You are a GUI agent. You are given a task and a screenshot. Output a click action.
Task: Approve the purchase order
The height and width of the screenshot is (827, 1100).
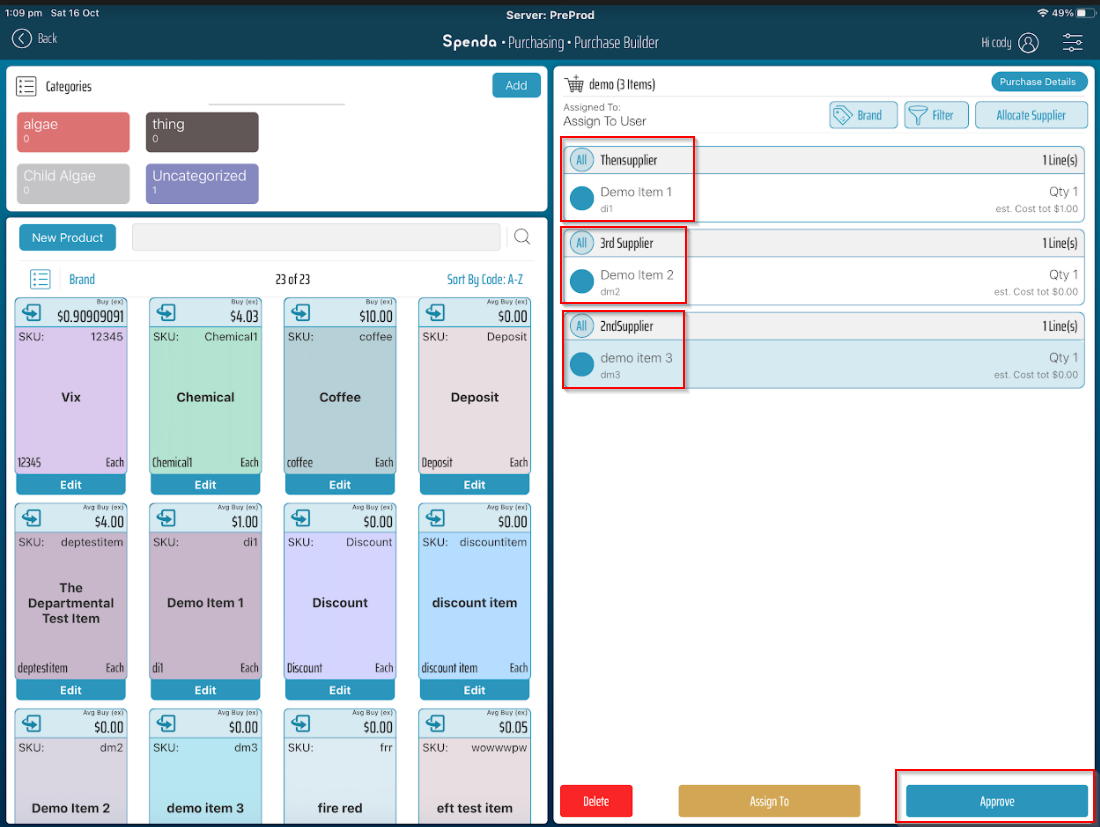point(997,801)
